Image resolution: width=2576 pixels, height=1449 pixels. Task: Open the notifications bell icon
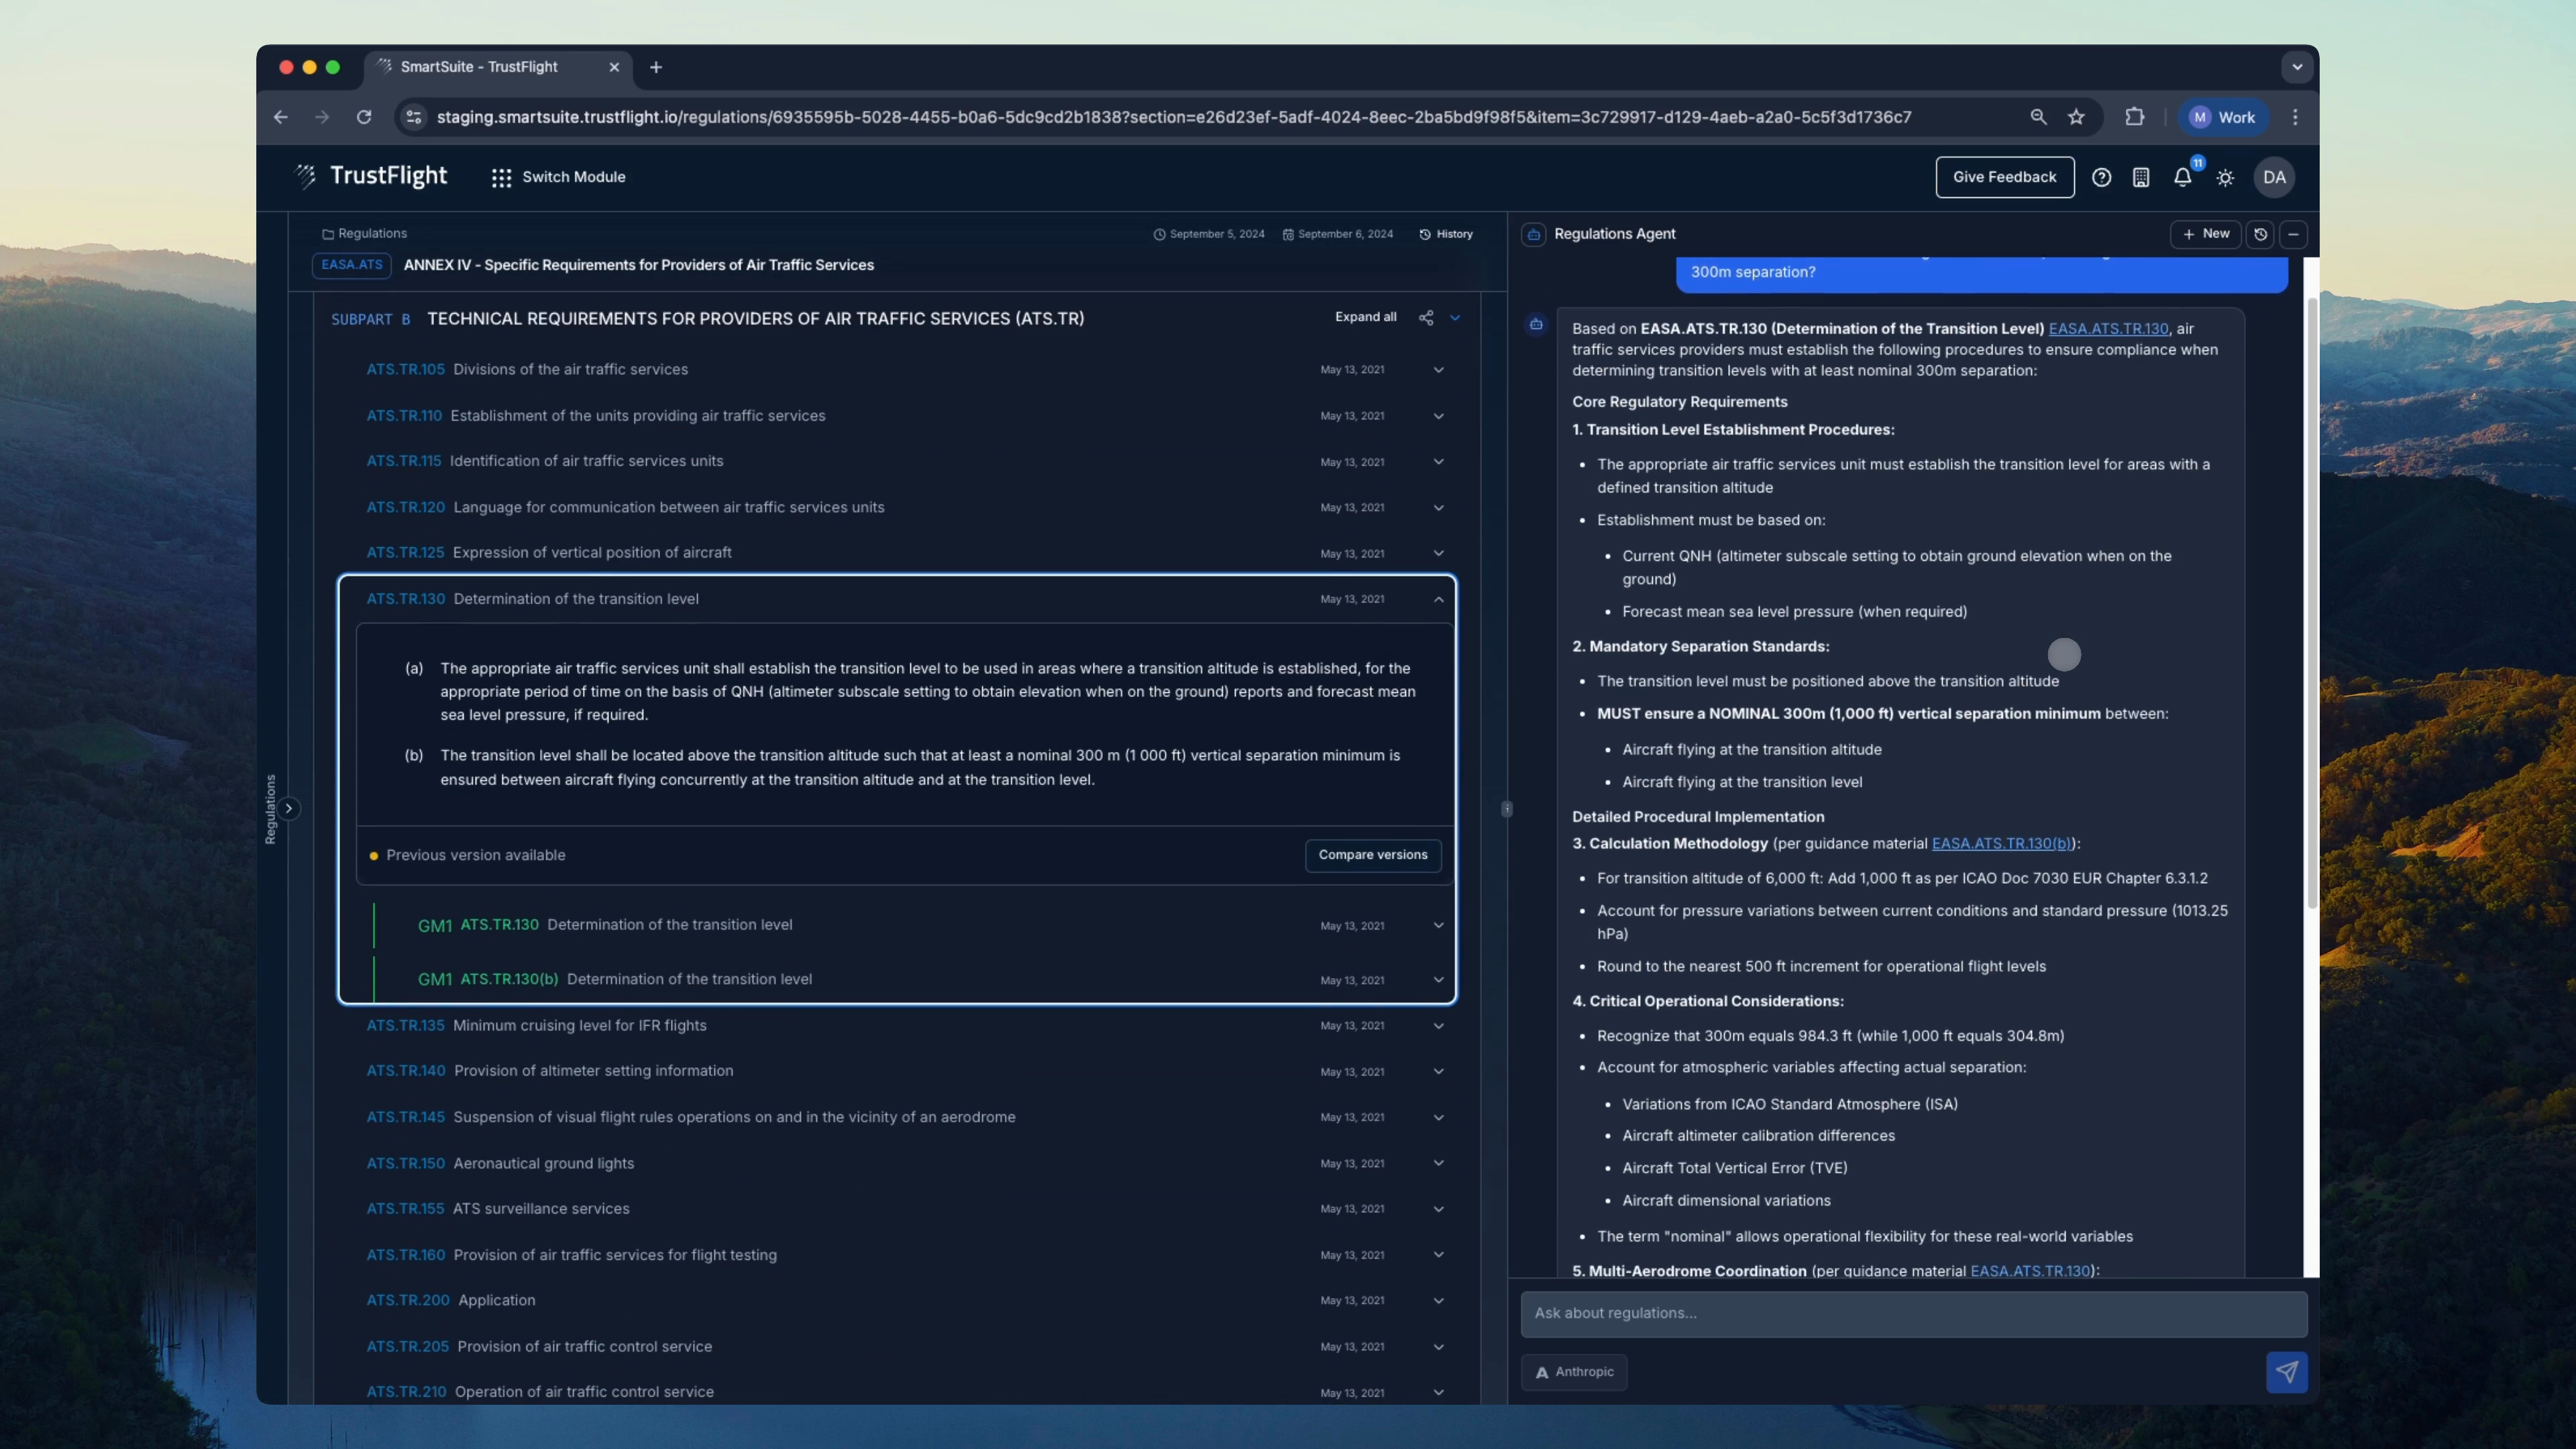pyautogui.click(x=2182, y=177)
